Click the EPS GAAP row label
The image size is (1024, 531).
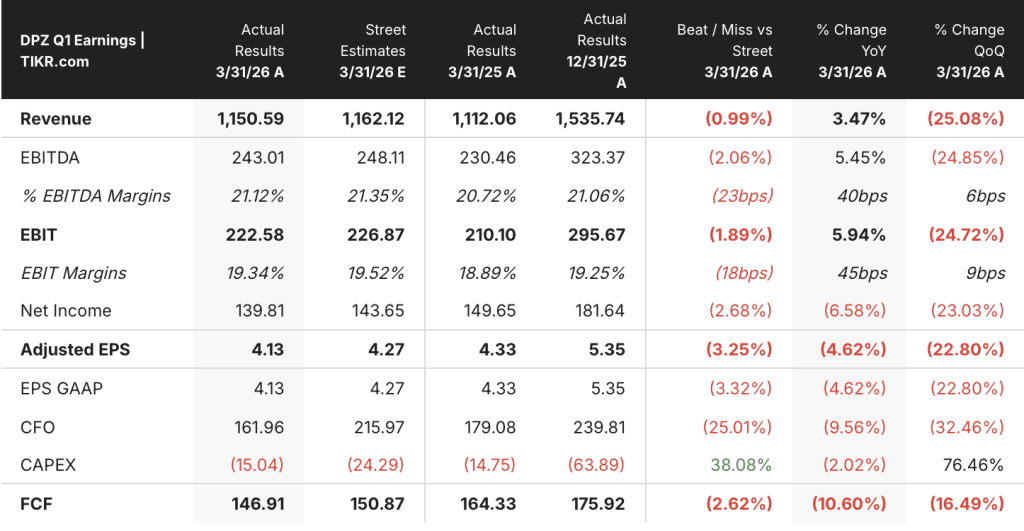(61, 389)
